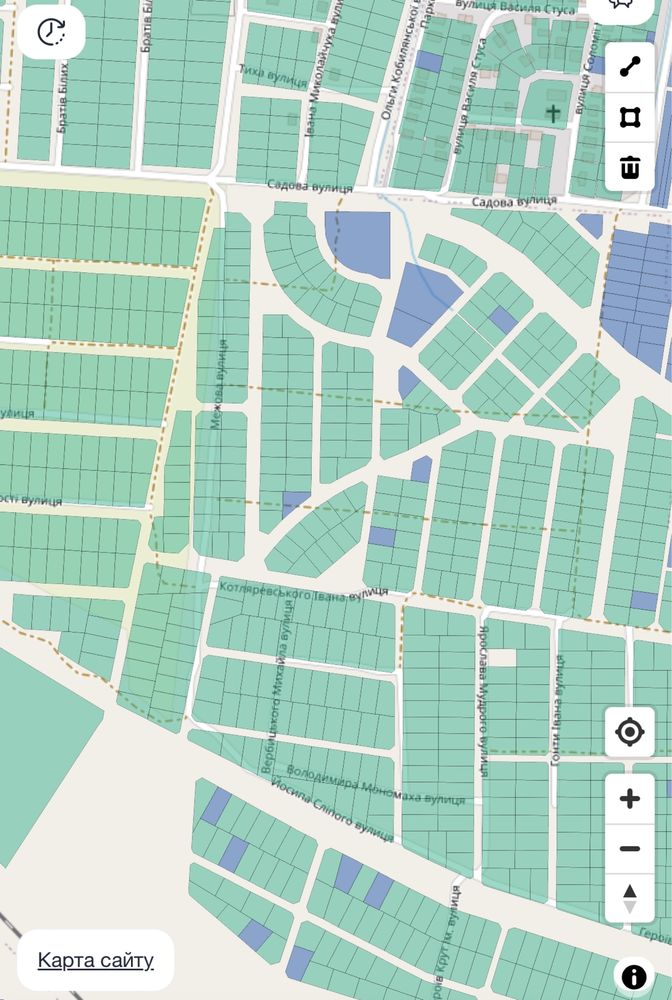This screenshot has height=1000, width=672.
Task: Select the polygon area measurement tool
Action: point(630,117)
